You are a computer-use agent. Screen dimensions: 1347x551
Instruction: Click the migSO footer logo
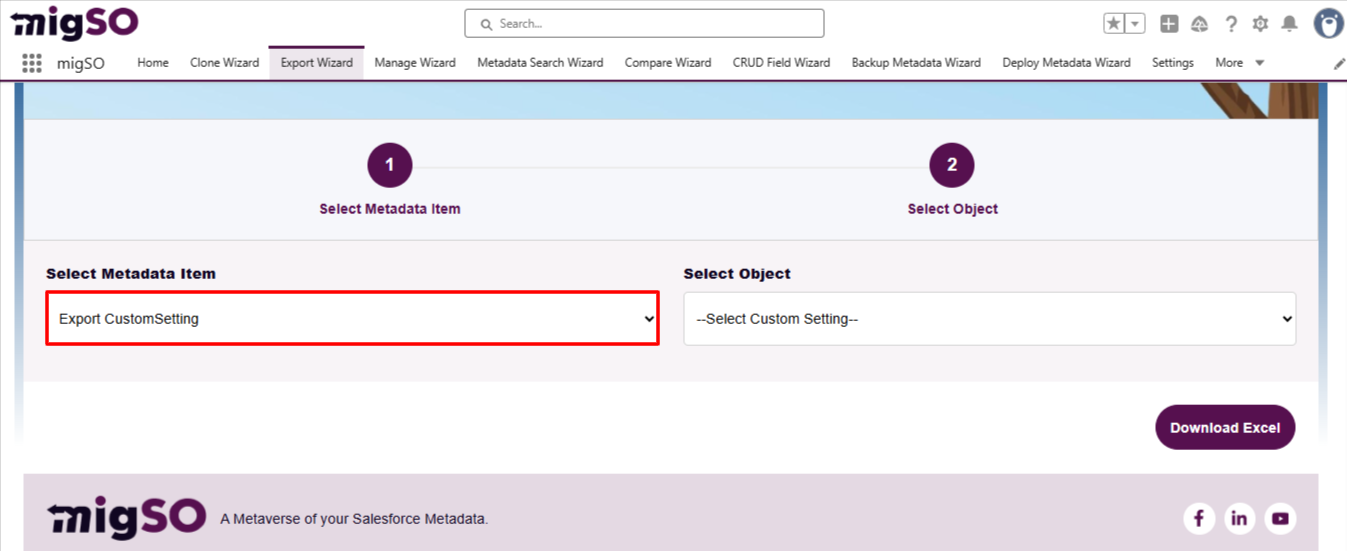(x=127, y=517)
